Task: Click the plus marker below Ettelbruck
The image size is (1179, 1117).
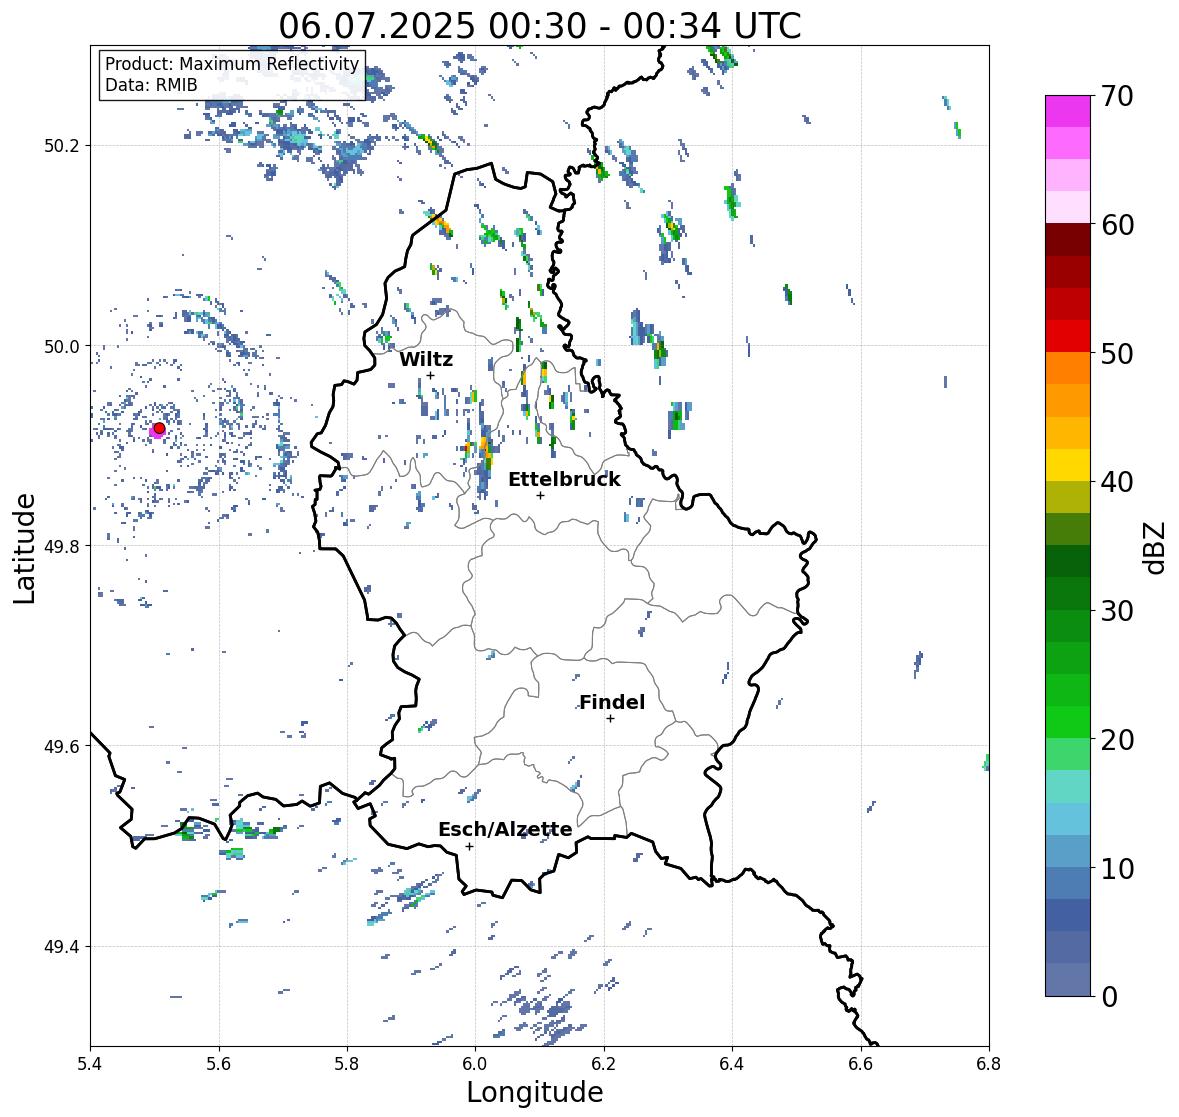Action: pyautogui.click(x=540, y=495)
